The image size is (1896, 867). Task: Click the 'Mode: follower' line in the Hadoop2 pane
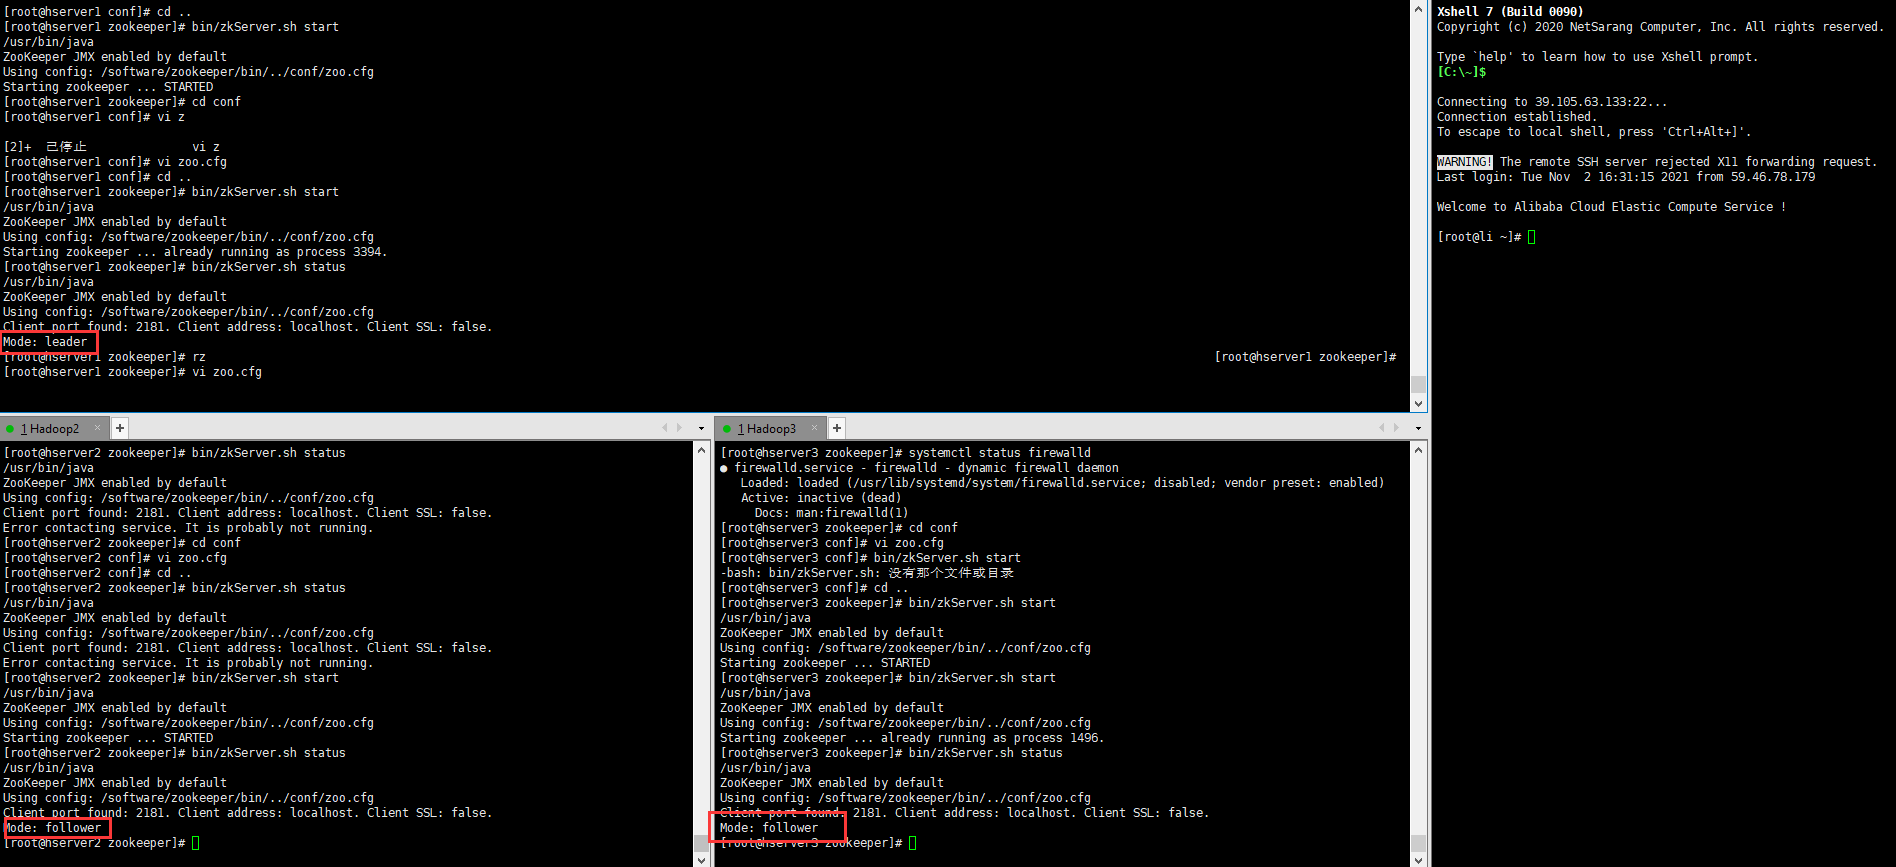pyautogui.click(x=53, y=828)
